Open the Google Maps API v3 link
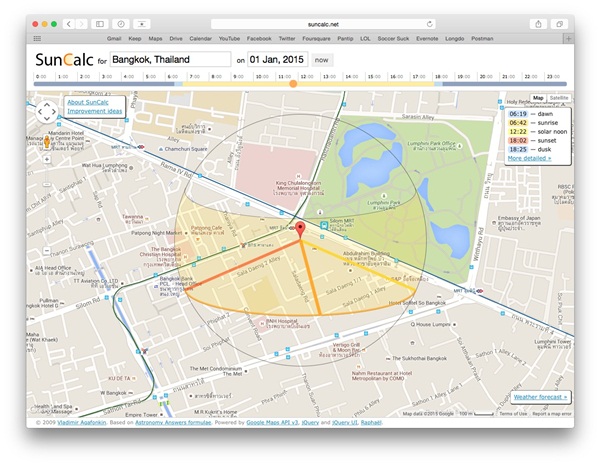This screenshot has width=600, height=465. click(272, 423)
